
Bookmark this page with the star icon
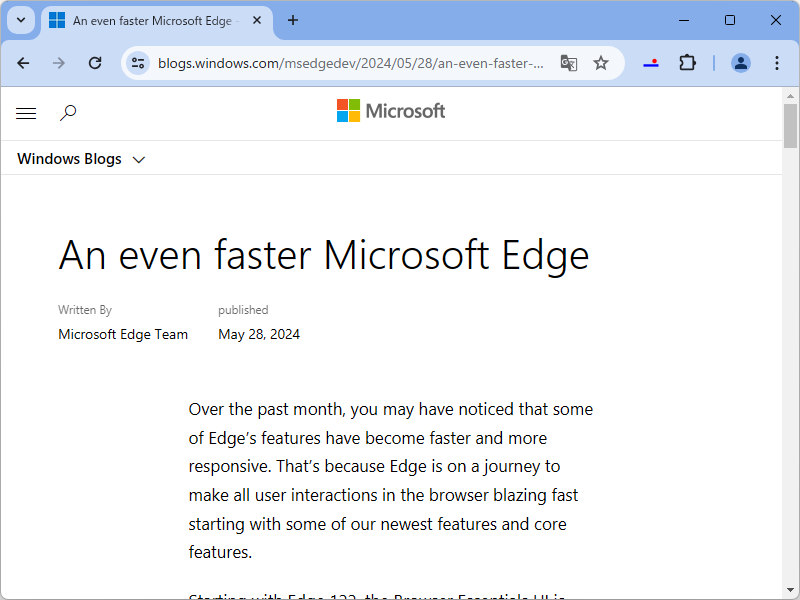pos(601,62)
